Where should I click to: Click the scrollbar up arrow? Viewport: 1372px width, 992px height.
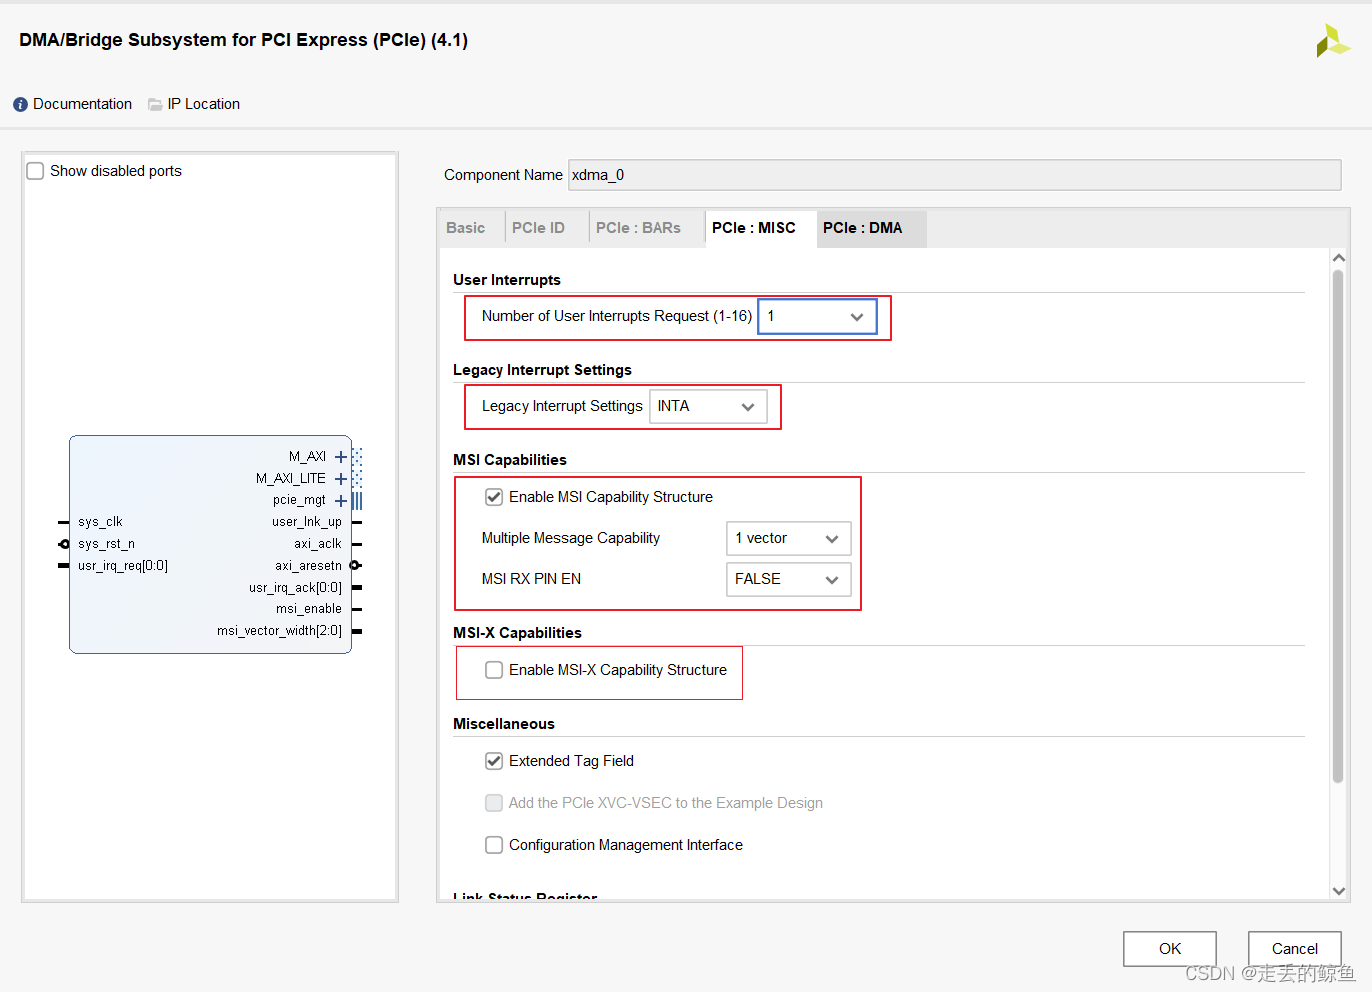pos(1339,258)
